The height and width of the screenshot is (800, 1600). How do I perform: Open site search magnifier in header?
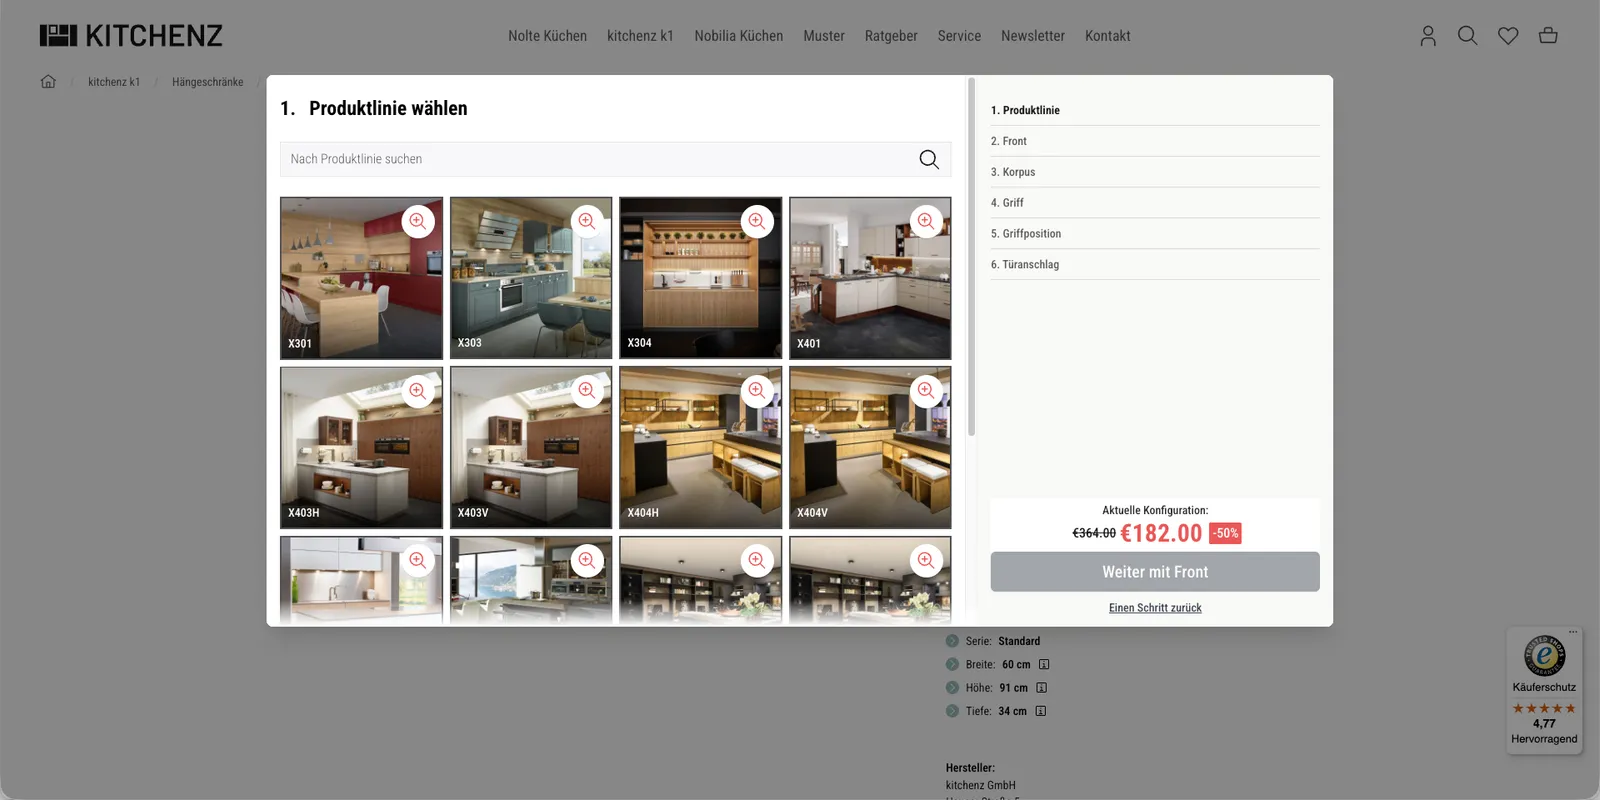coord(1467,36)
